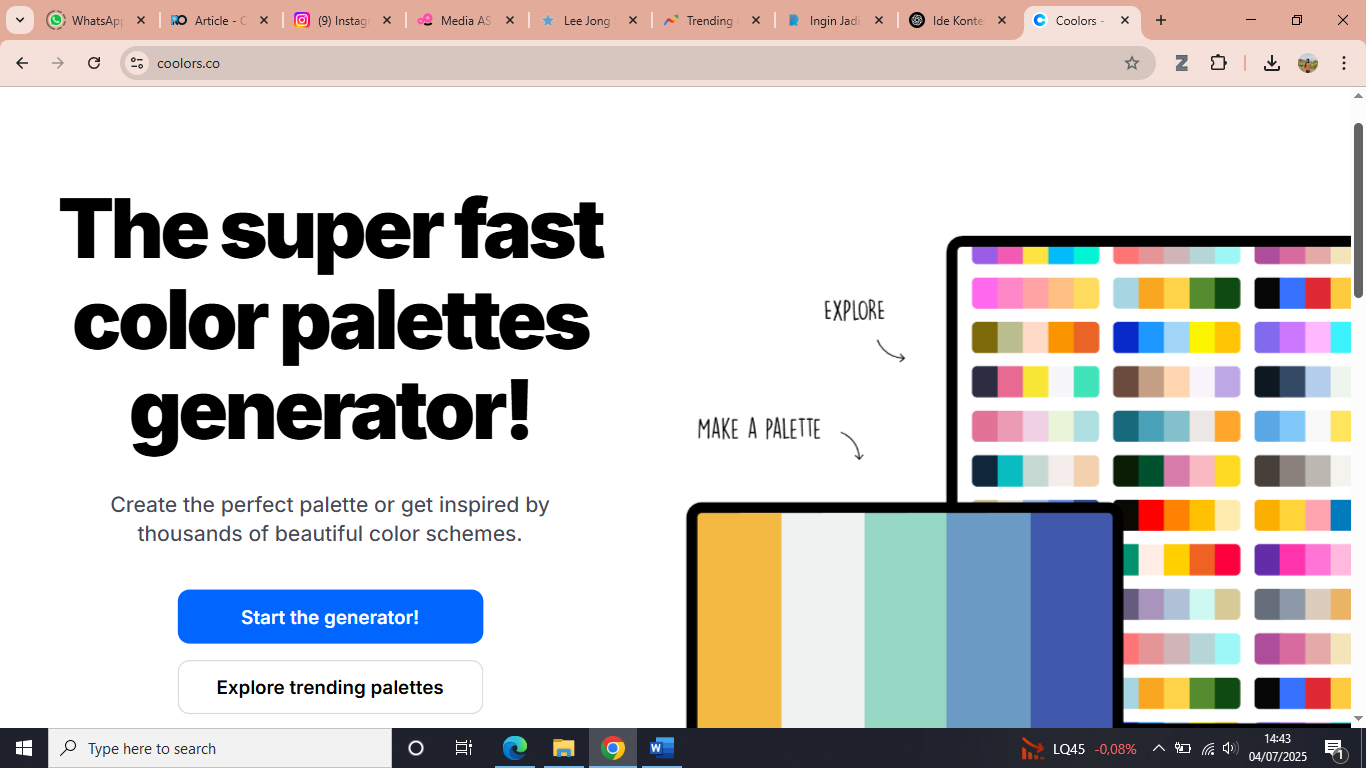Open the notification center icon
The image size is (1366, 768).
(1335, 748)
